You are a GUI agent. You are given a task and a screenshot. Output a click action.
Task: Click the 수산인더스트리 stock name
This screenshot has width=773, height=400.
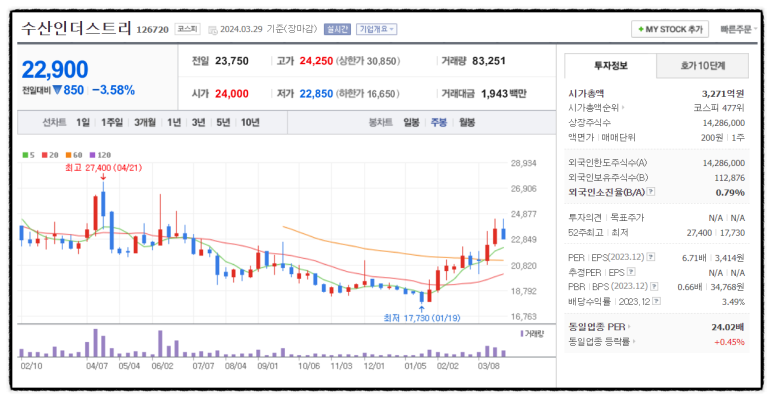click(x=76, y=28)
